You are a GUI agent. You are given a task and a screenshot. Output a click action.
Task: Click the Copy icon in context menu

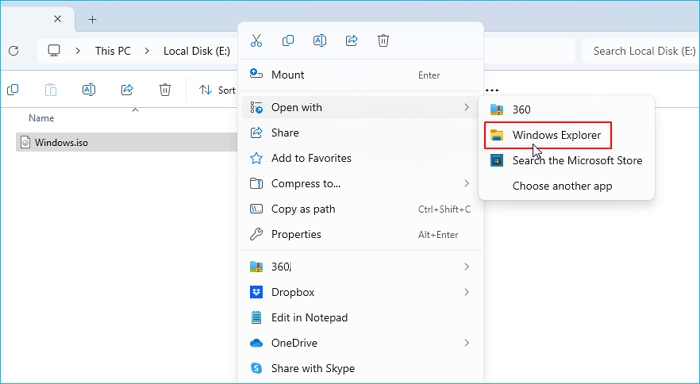288,41
